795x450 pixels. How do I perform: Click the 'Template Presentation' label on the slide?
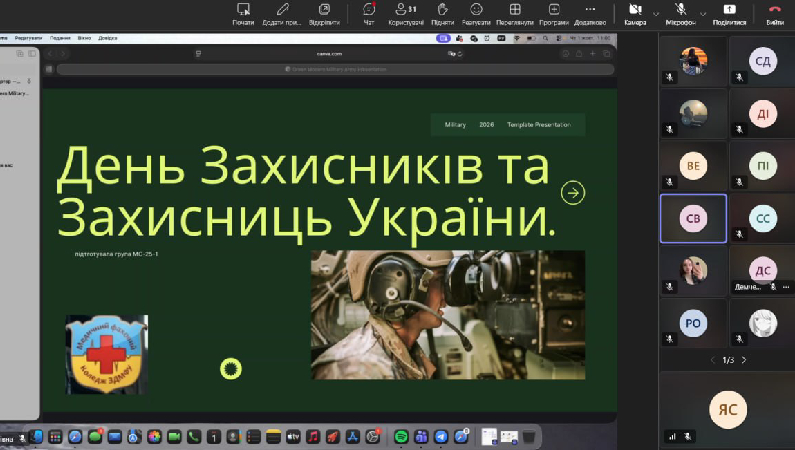(x=538, y=125)
